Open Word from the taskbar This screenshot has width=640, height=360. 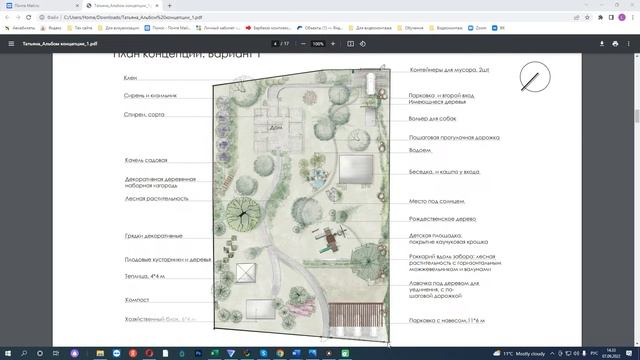click(x=296, y=353)
